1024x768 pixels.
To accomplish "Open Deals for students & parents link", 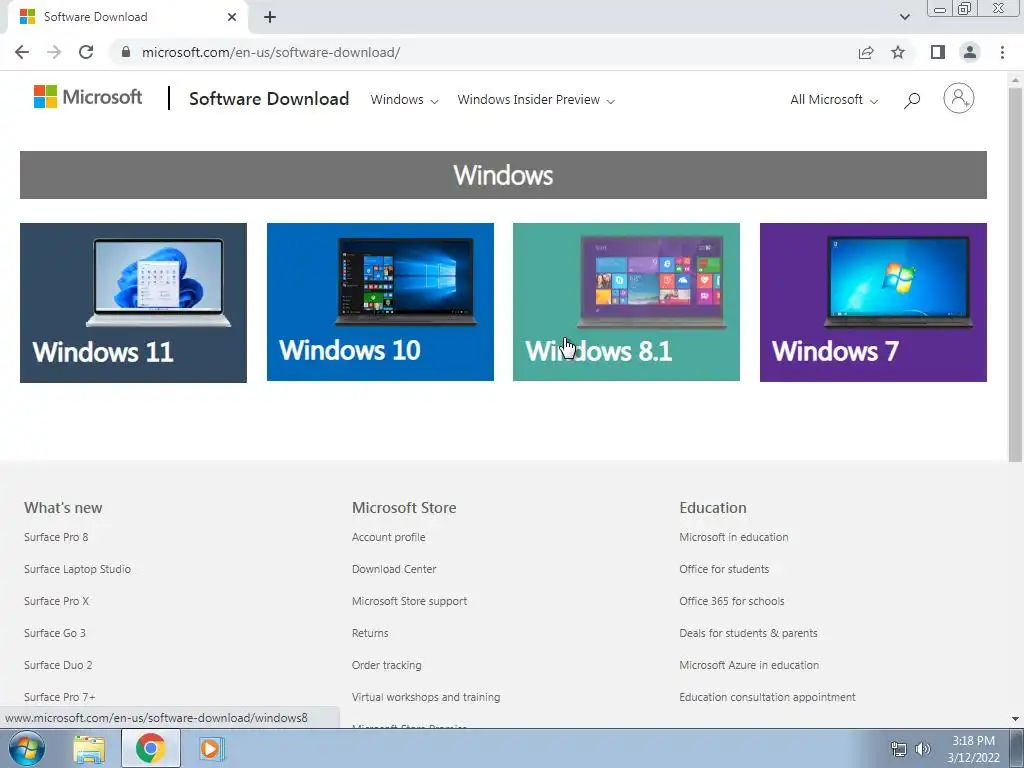I will (x=748, y=633).
